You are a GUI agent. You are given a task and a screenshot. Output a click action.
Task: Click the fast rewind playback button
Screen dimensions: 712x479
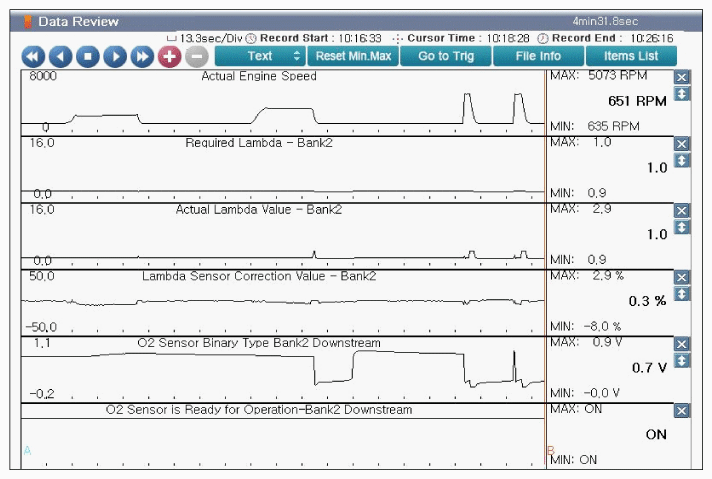coord(33,56)
